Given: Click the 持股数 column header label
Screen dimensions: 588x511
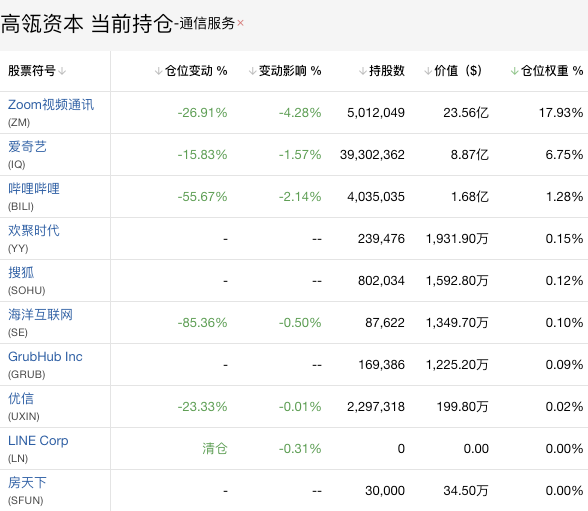Looking at the screenshot, I should tap(387, 70).
